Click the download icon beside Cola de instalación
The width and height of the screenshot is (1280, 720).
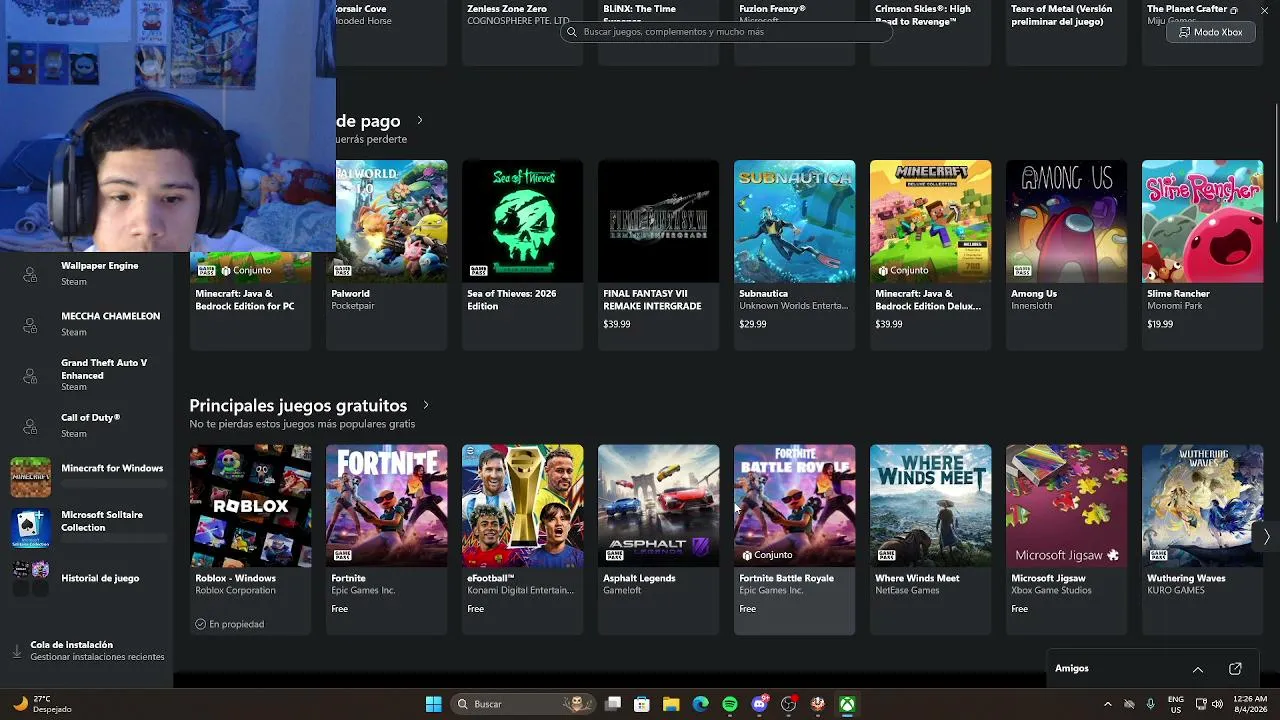coord(17,651)
